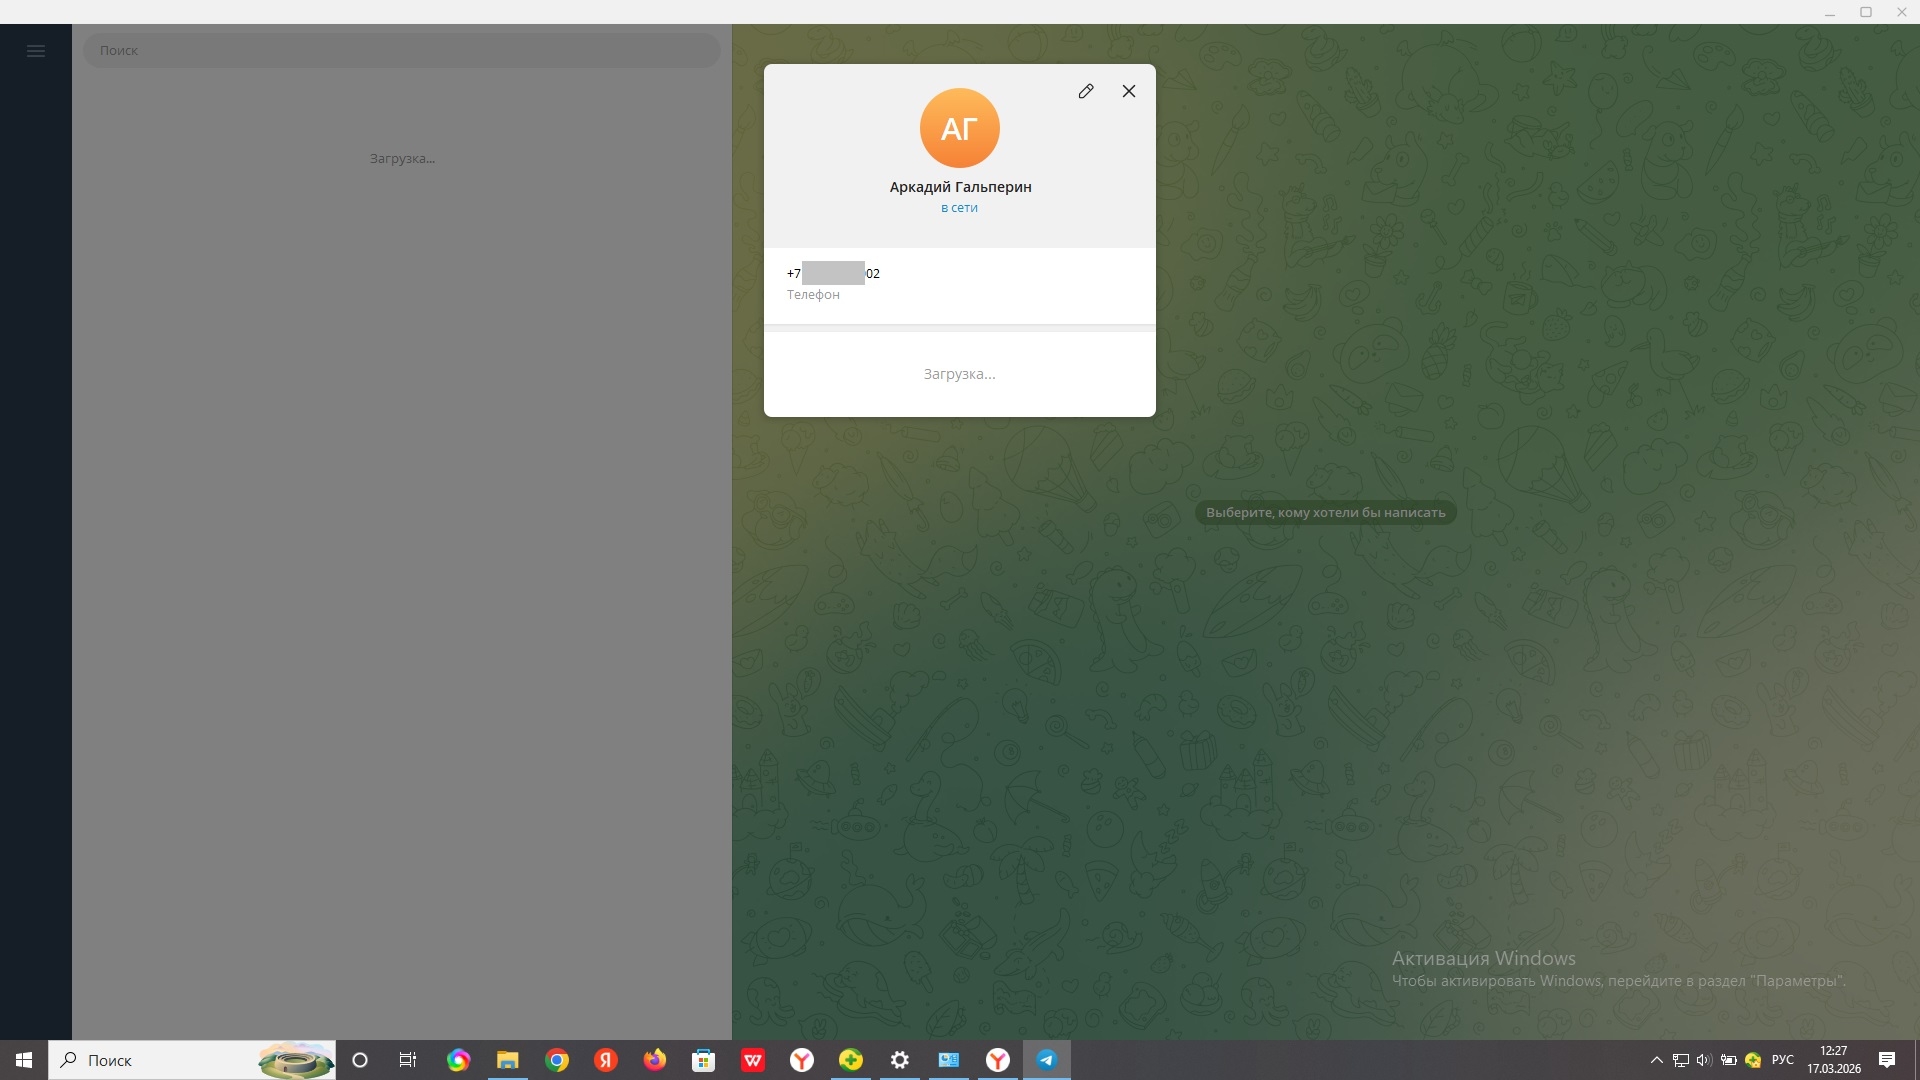Image resolution: width=1920 pixels, height=1080 pixels.
Task: Expand hidden system tray icons
Action: pos(1656,1060)
